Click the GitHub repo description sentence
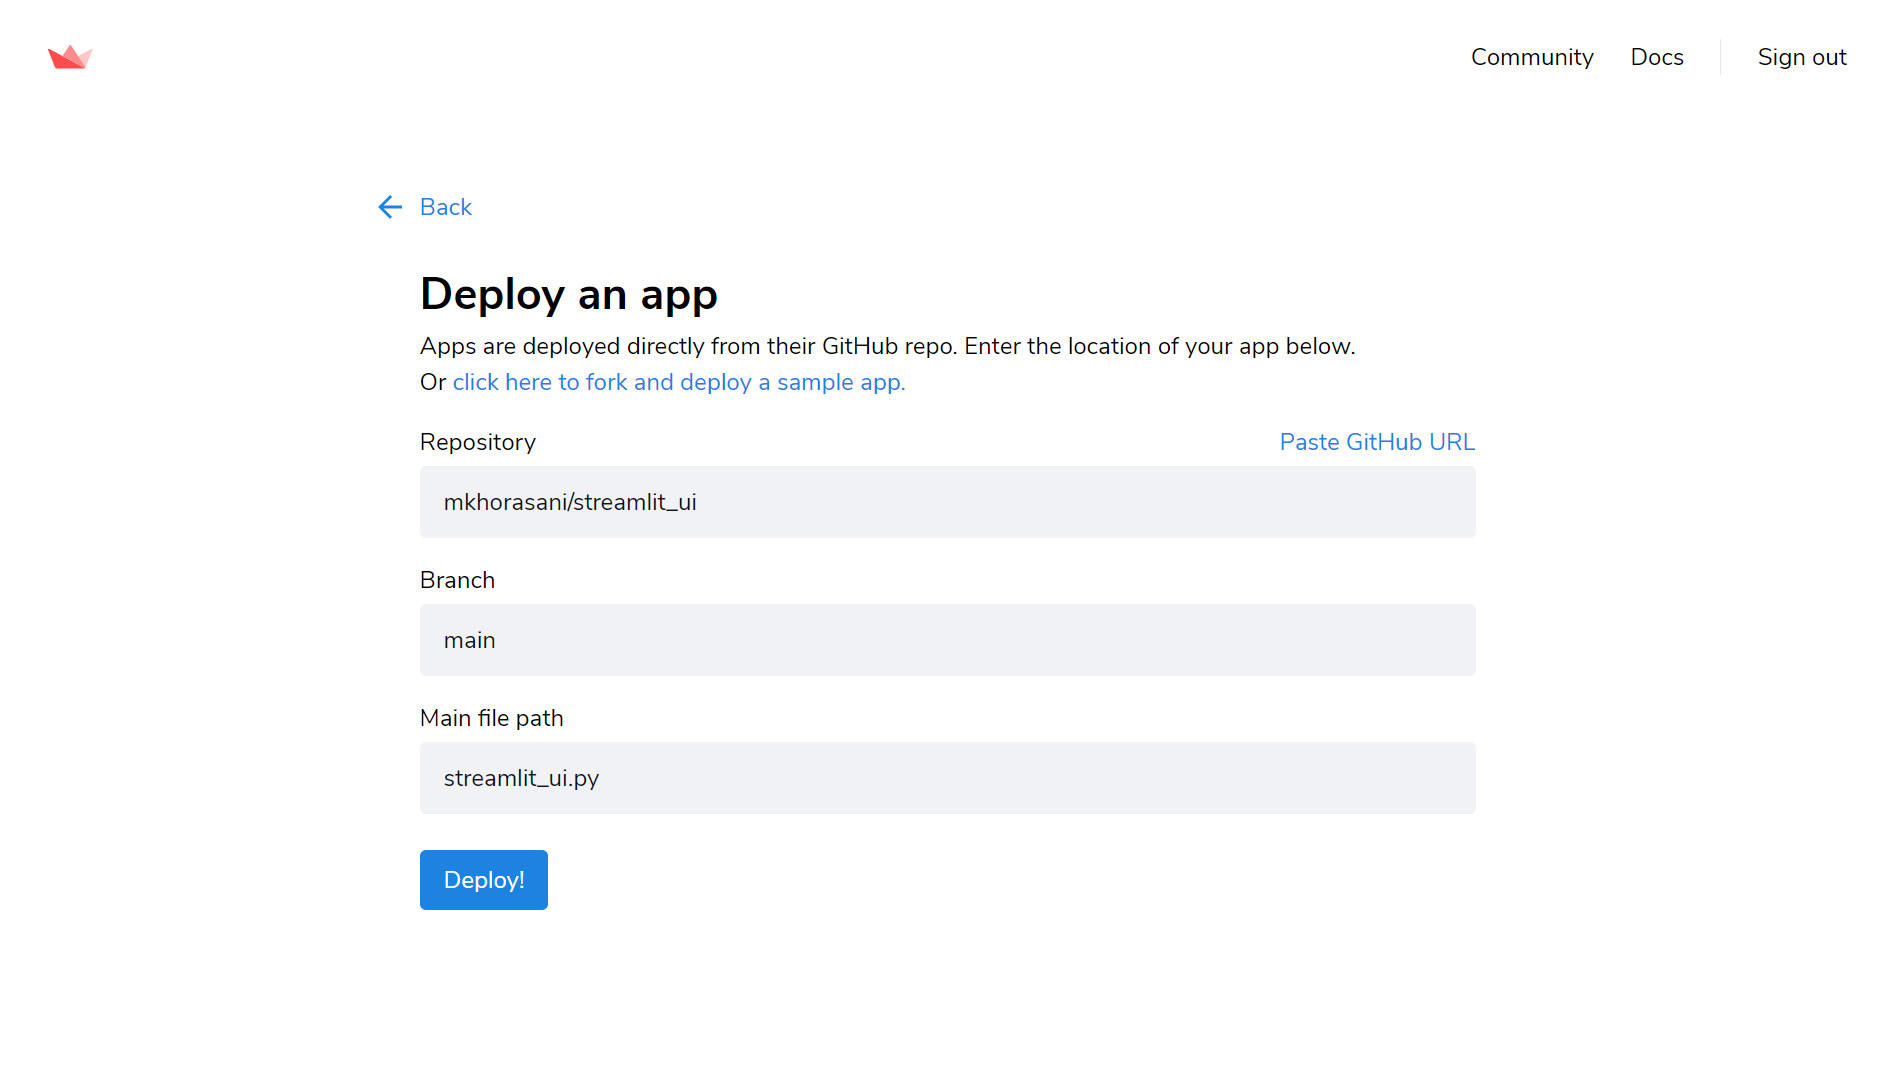 tap(886, 346)
